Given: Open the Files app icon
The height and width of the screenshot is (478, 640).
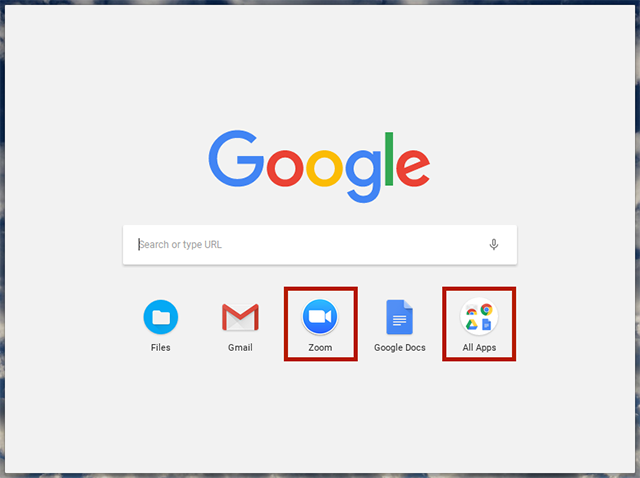Looking at the screenshot, I should click(161, 317).
